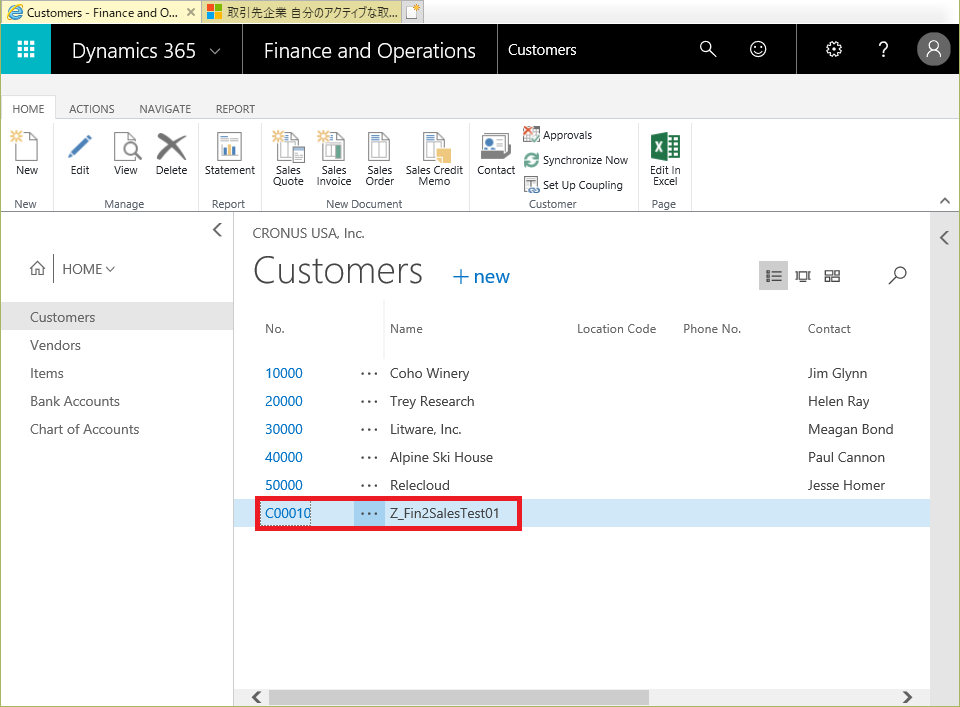Open row menu for Coho Winery
Viewport: 960px width, 707px height.
[369, 373]
